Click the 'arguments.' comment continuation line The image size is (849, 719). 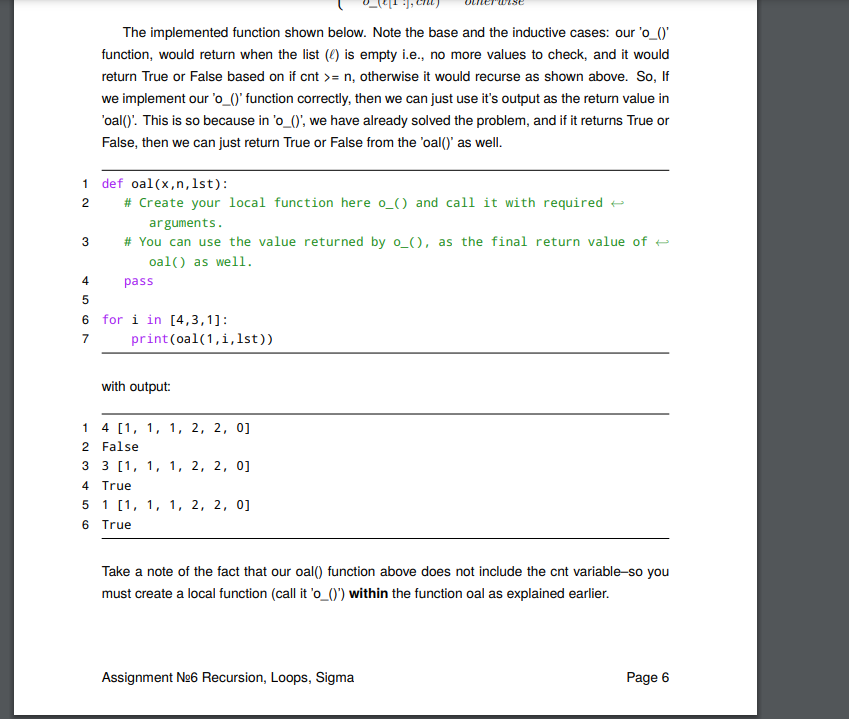tap(186, 223)
